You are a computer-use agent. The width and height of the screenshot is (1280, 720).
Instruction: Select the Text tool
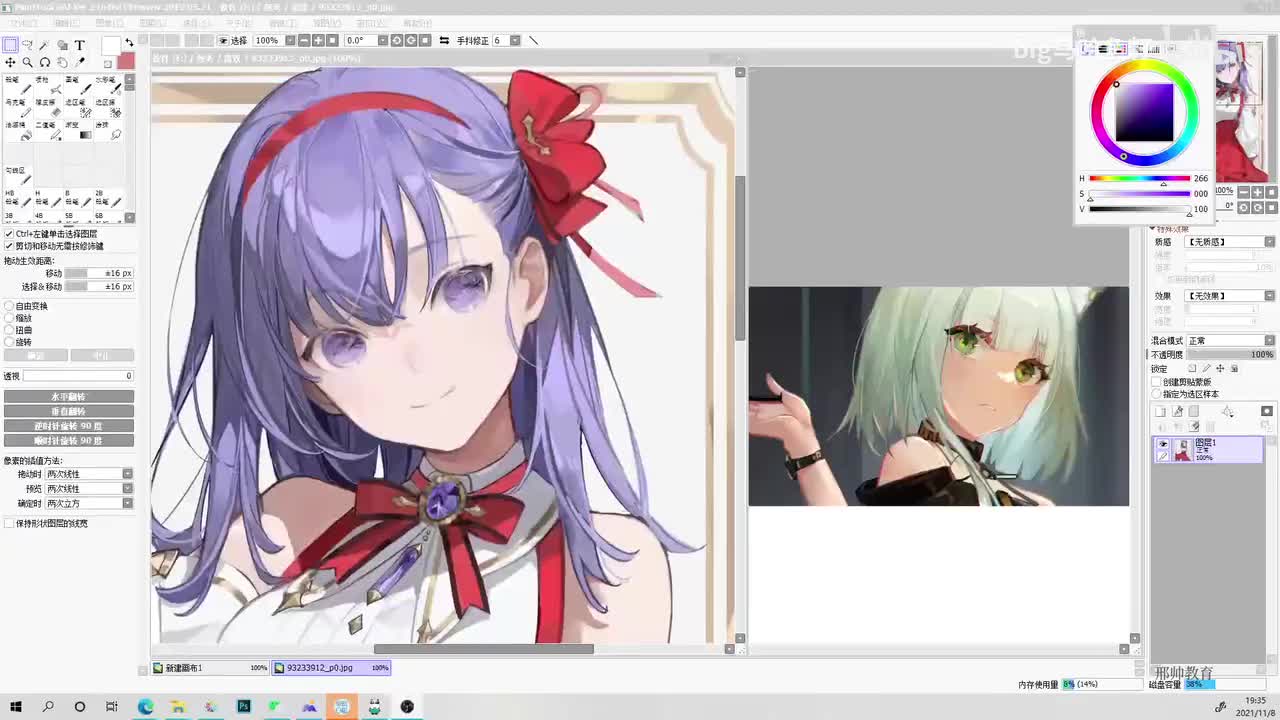click(80, 45)
